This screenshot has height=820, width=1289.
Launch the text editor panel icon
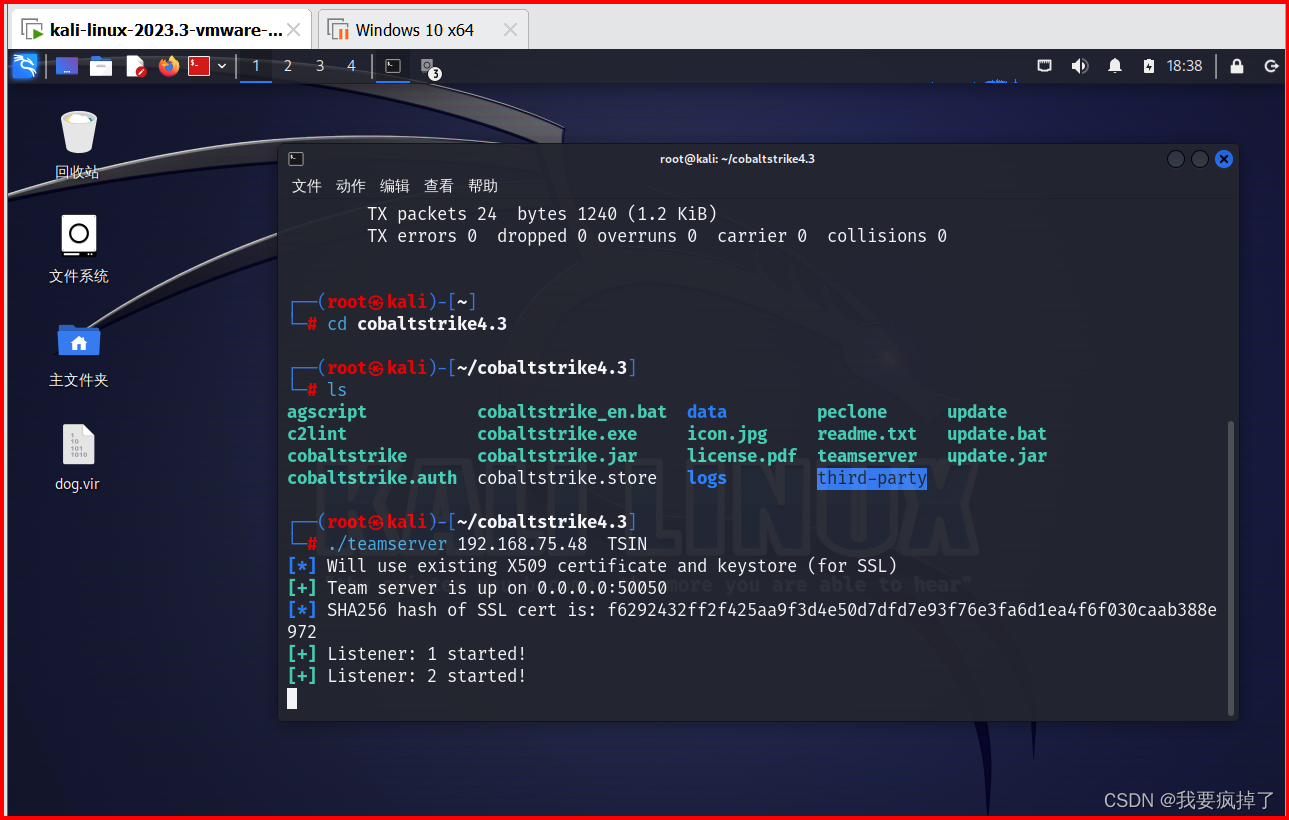135,66
